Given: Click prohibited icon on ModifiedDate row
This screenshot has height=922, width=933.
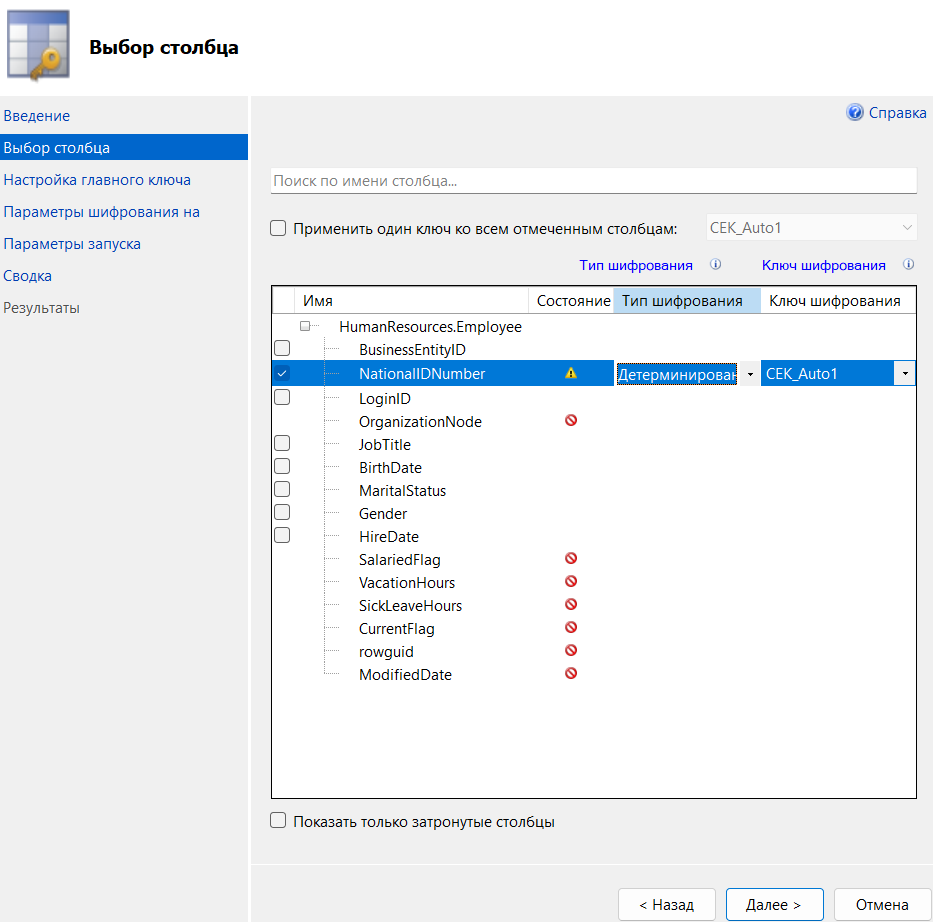Looking at the screenshot, I should (x=571, y=673).
